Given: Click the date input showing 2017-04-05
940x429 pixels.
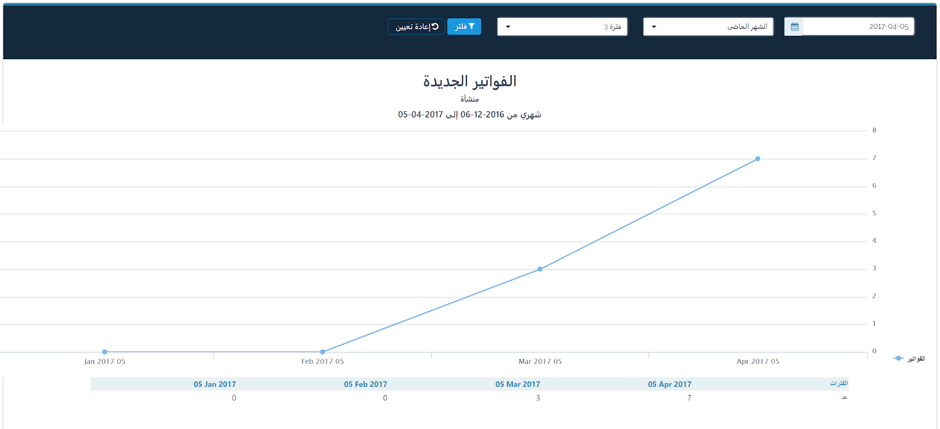Looking at the screenshot, I should pyautogui.click(x=858, y=27).
